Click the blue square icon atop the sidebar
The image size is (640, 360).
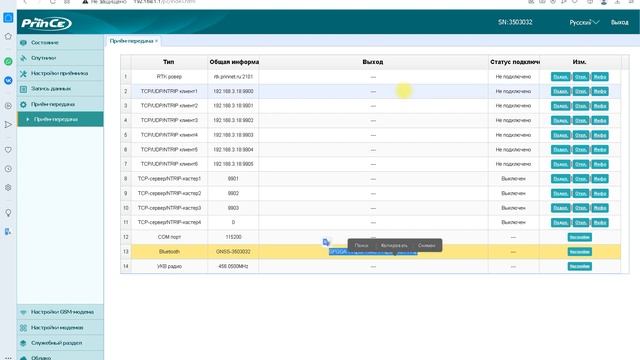click(8, 18)
